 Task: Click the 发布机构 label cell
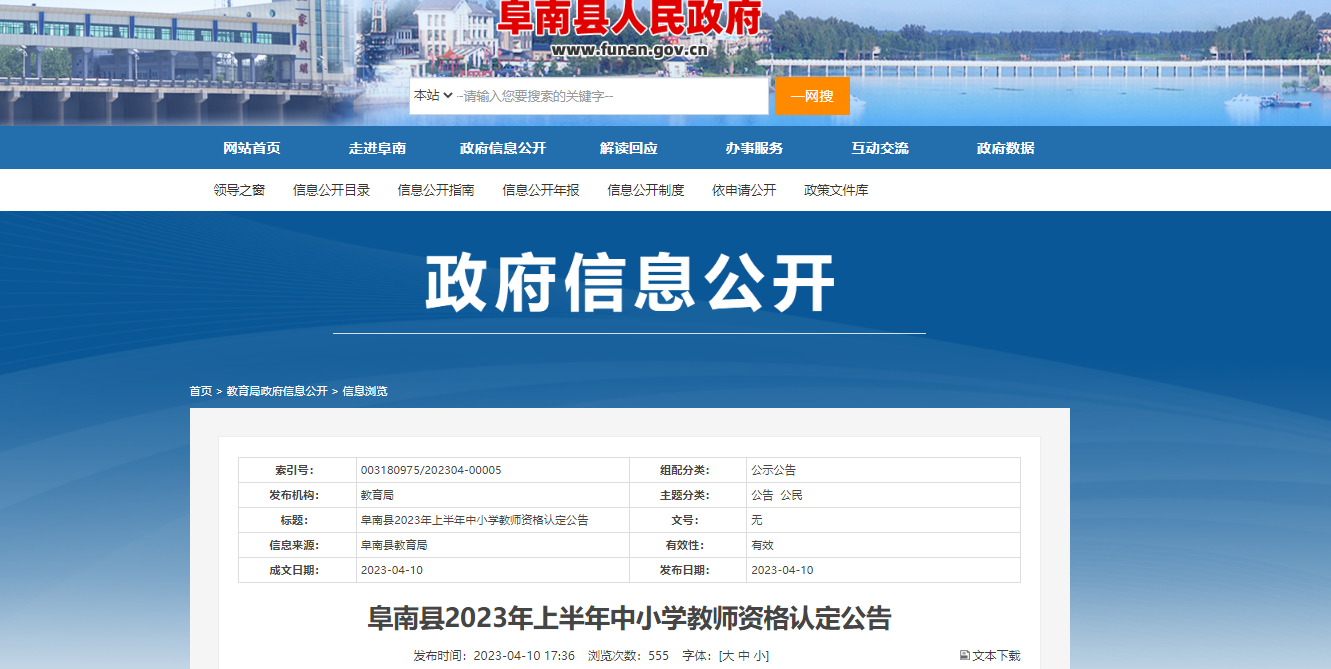pos(297,495)
